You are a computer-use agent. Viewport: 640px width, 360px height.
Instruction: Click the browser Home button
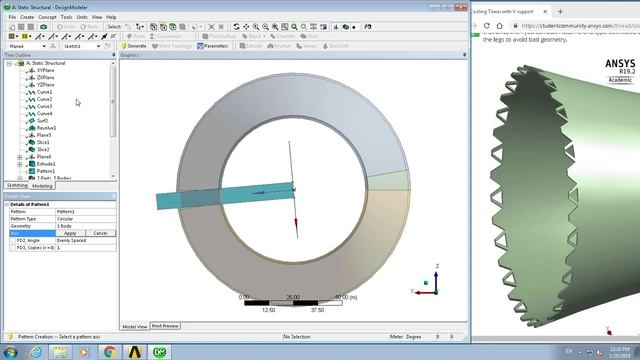[500, 26]
